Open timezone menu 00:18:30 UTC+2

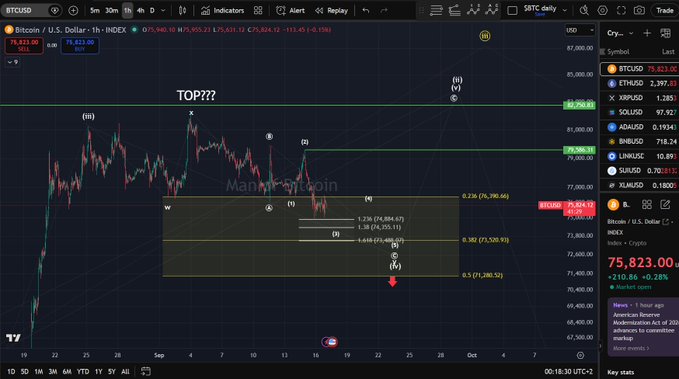(568, 372)
